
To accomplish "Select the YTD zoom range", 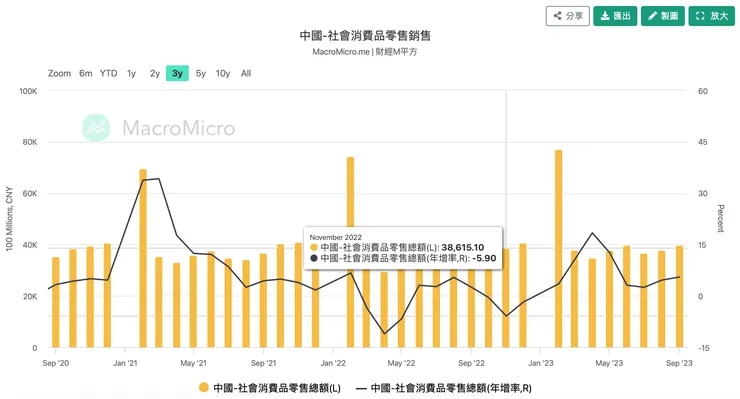I will (x=108, y=73).
